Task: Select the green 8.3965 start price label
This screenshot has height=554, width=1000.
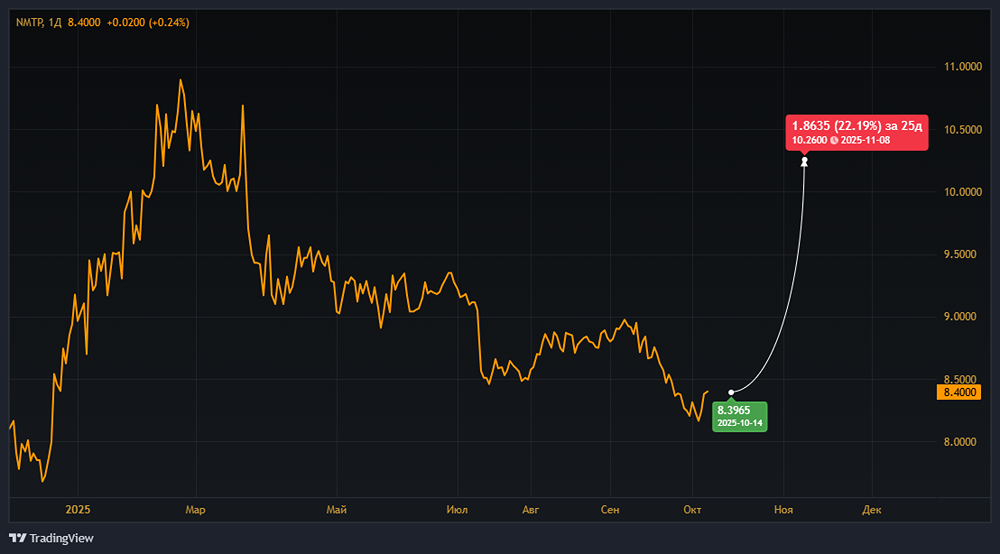Action: tap(740, 416)
